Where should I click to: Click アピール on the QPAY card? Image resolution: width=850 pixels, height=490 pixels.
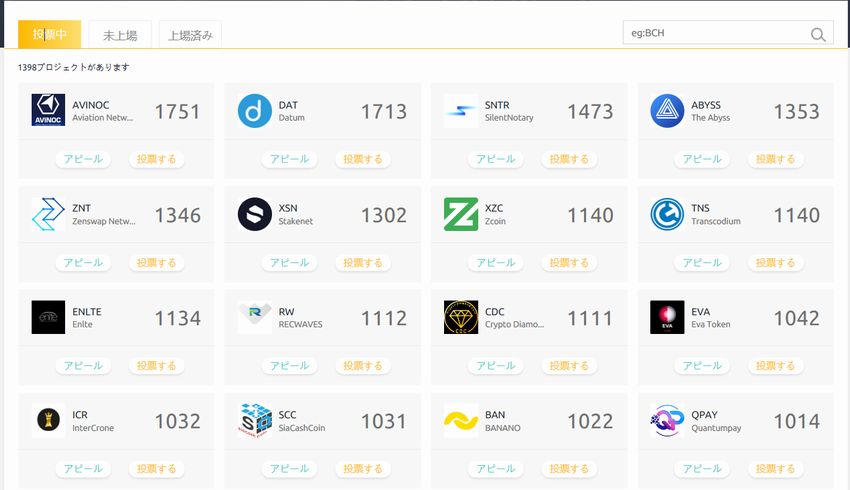702,468
